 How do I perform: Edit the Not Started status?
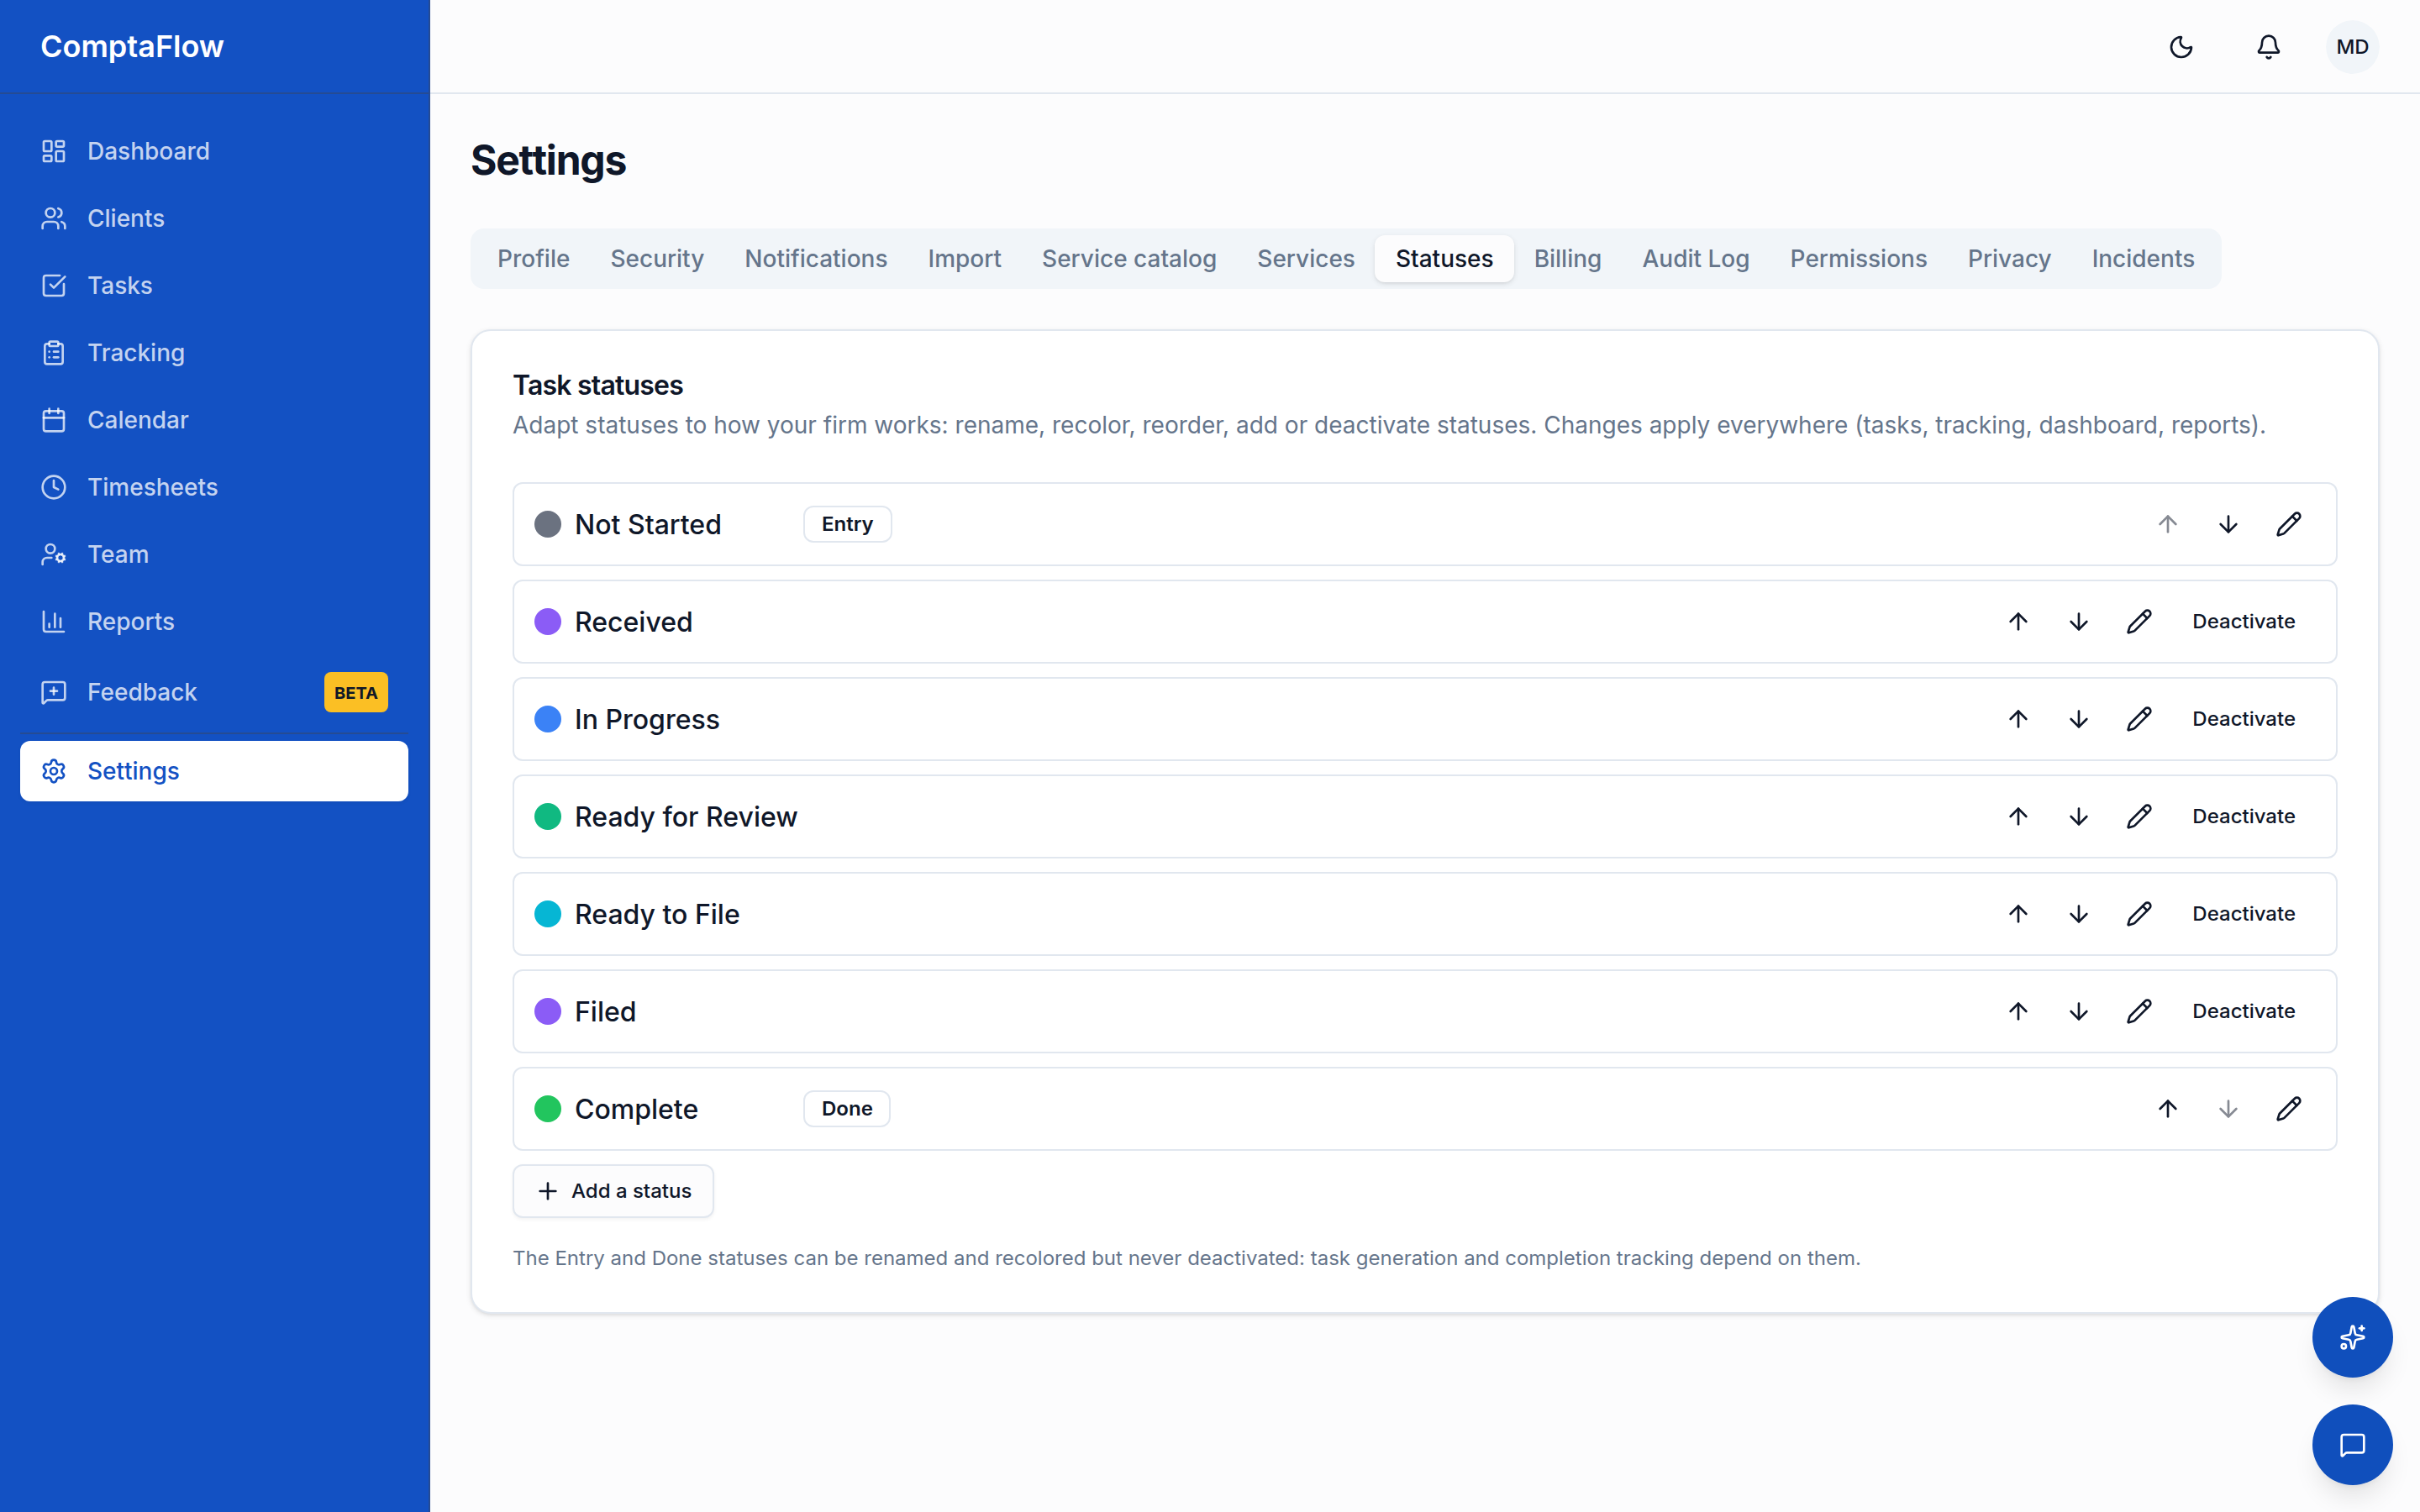2289,524
